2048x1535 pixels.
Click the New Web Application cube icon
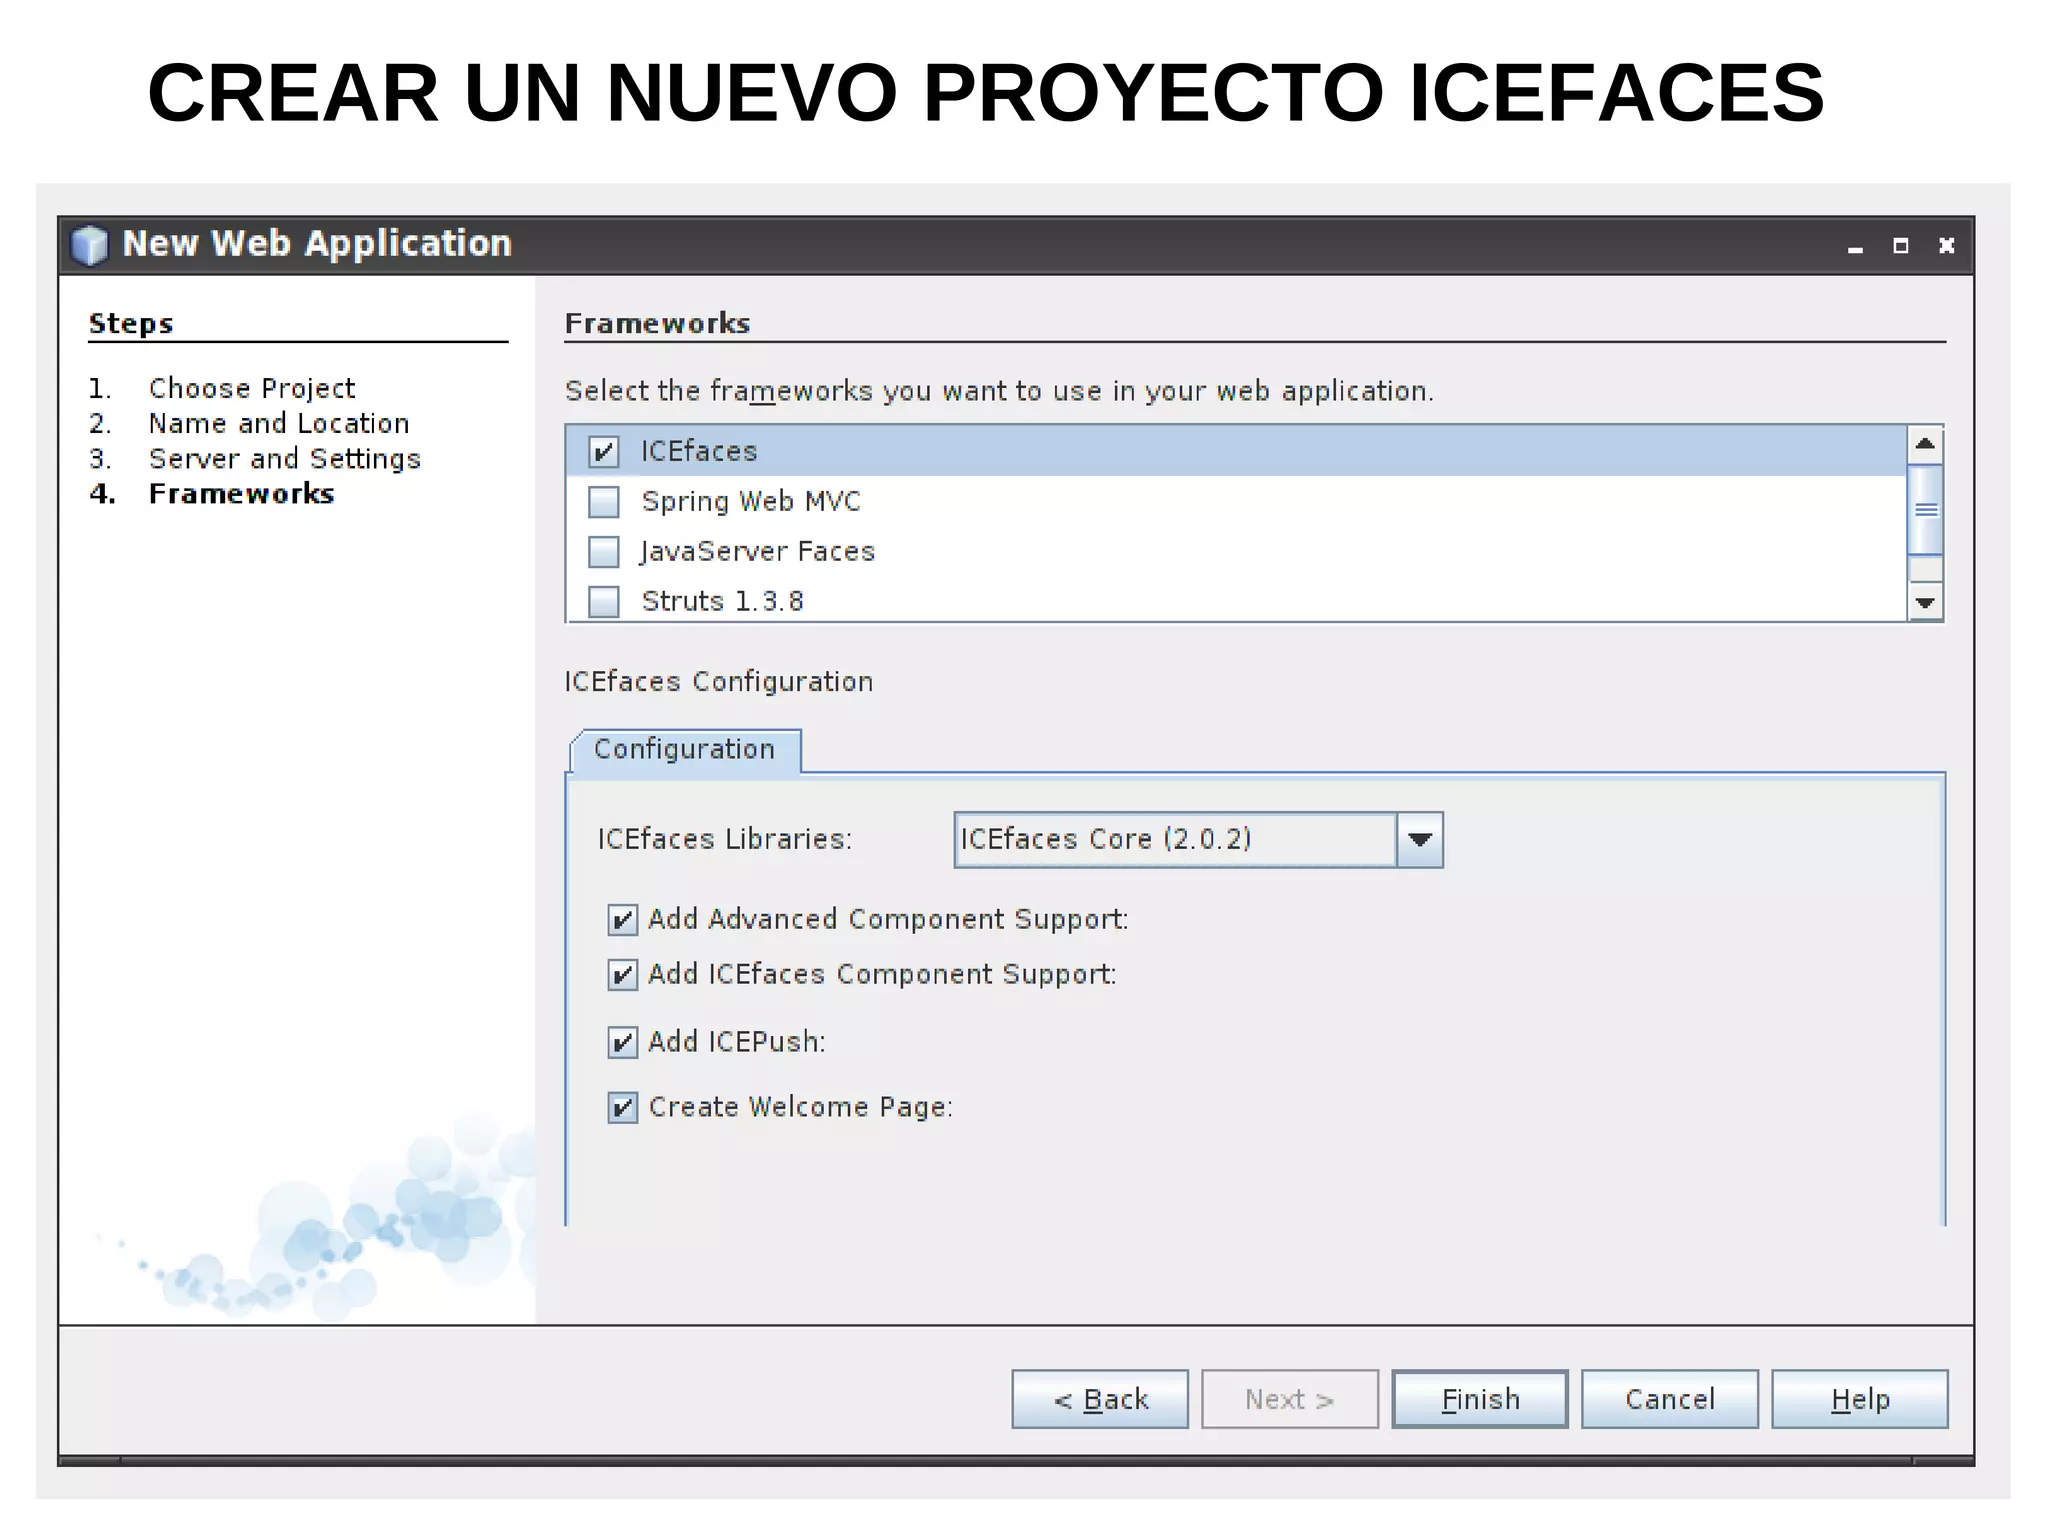90,245
